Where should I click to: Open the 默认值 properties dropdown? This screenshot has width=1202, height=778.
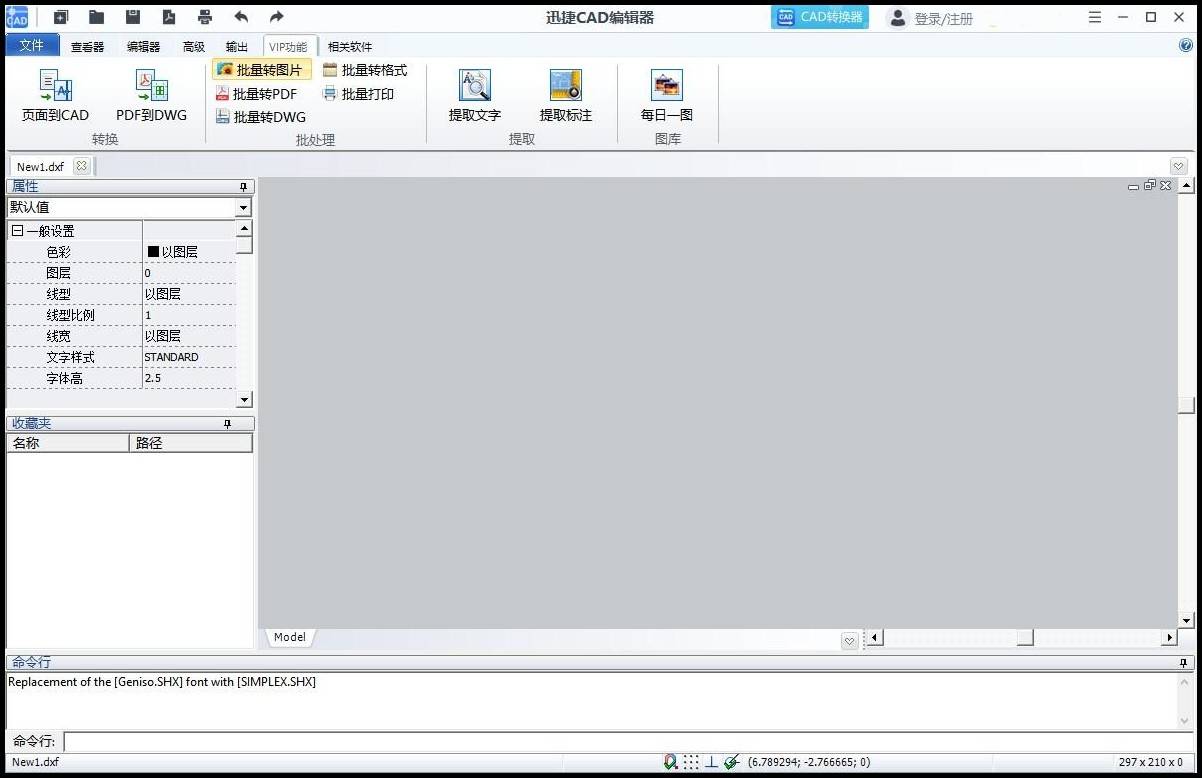tap(243, 207)
